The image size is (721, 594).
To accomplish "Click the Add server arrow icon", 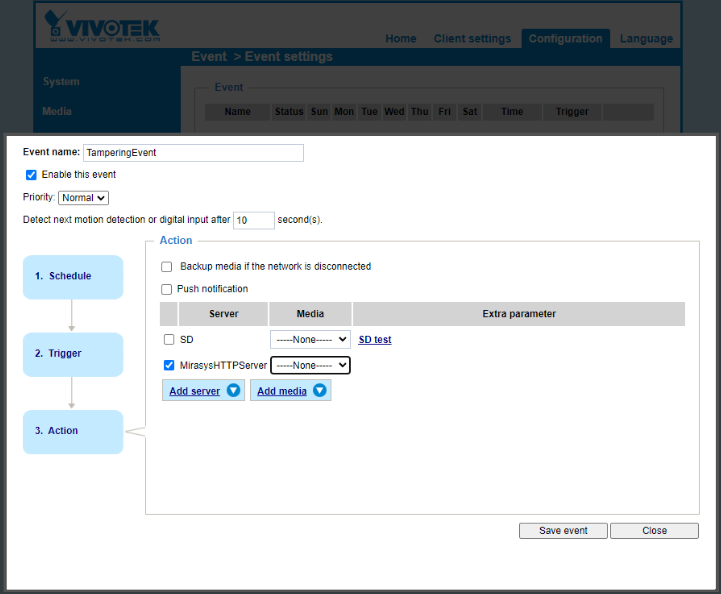I will tap(233, 391).
